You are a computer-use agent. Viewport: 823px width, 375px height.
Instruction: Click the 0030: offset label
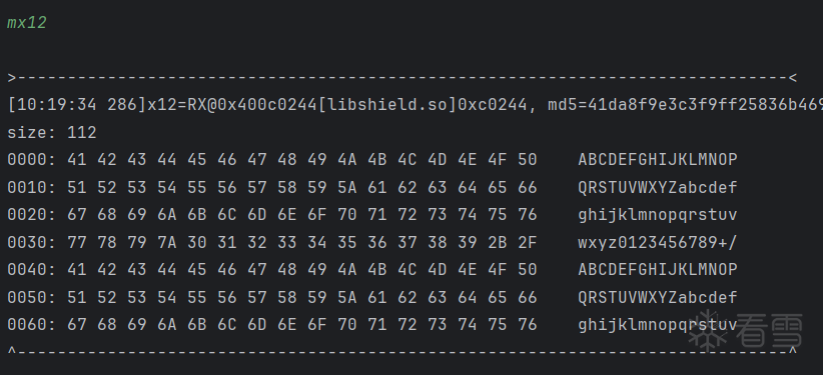pyautogui.click(x=31, y=243)
